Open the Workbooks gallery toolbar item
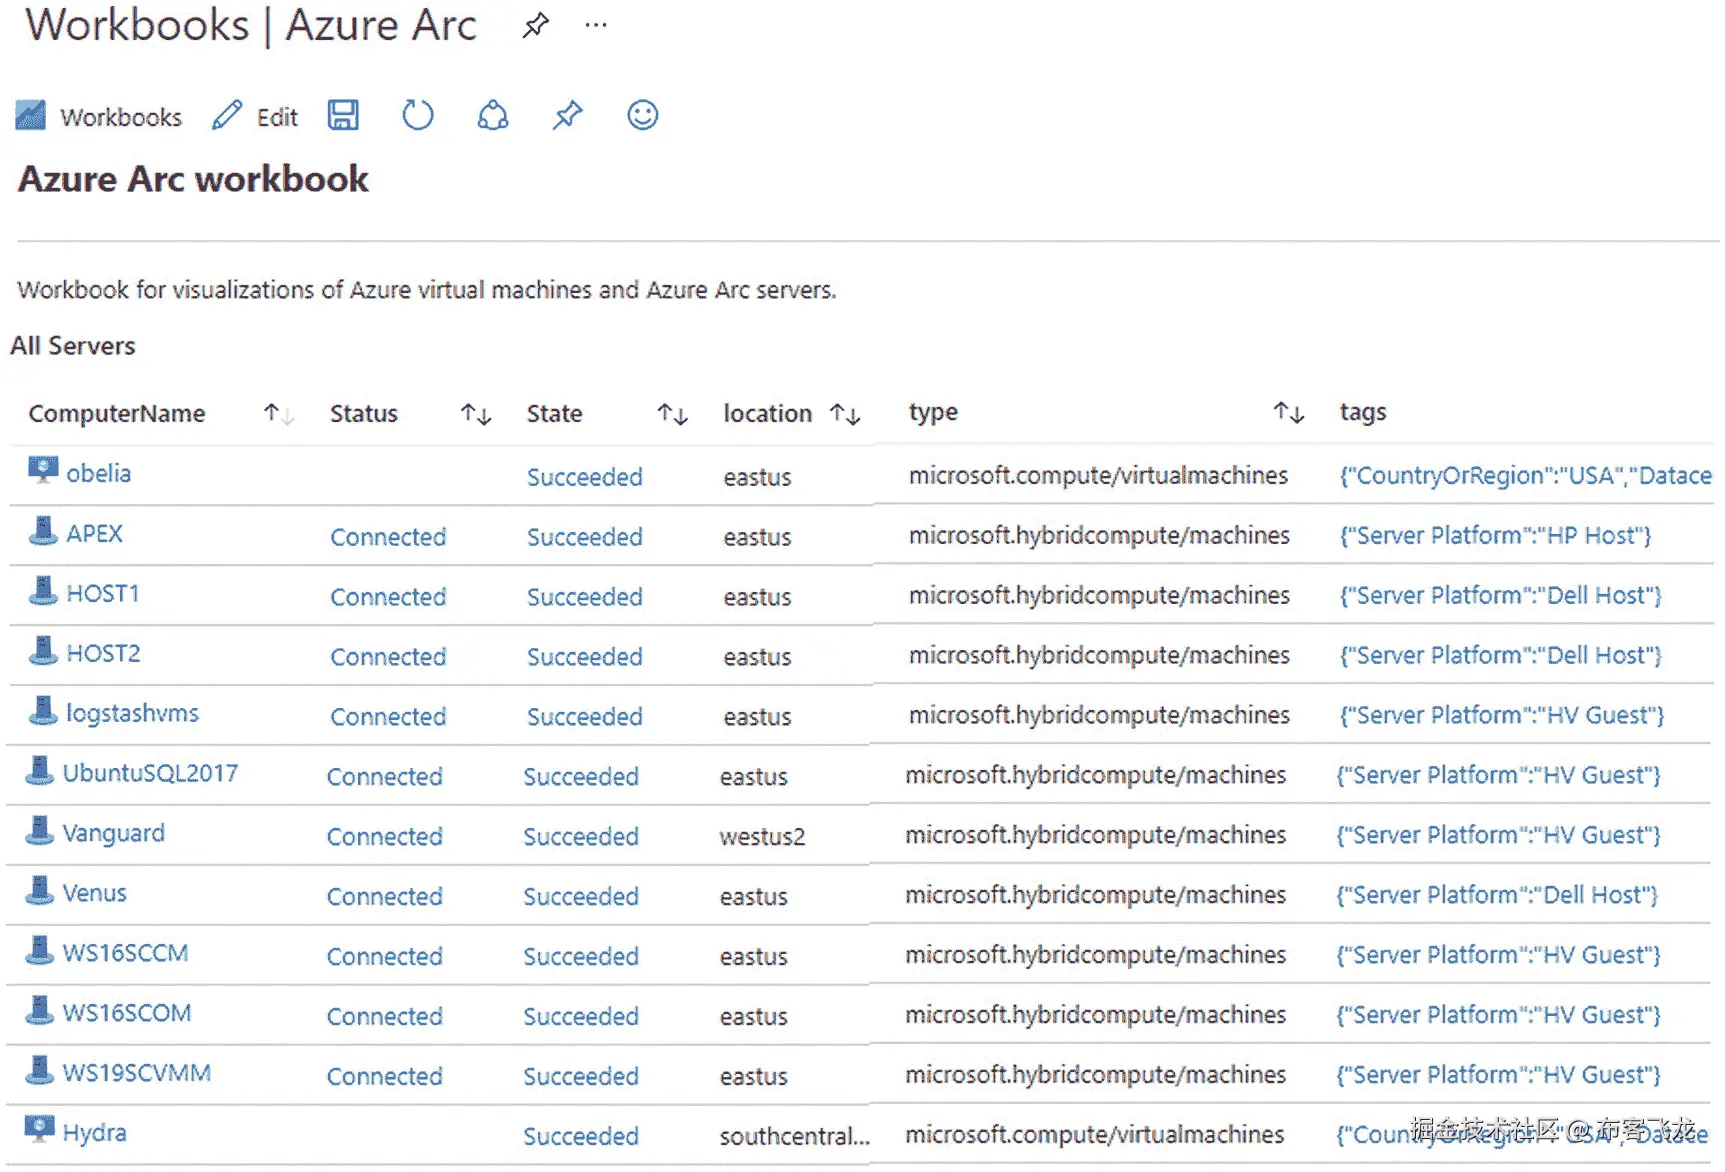Image resolution: width=1725 pixels, height=1172 pixels. point(99,117)
